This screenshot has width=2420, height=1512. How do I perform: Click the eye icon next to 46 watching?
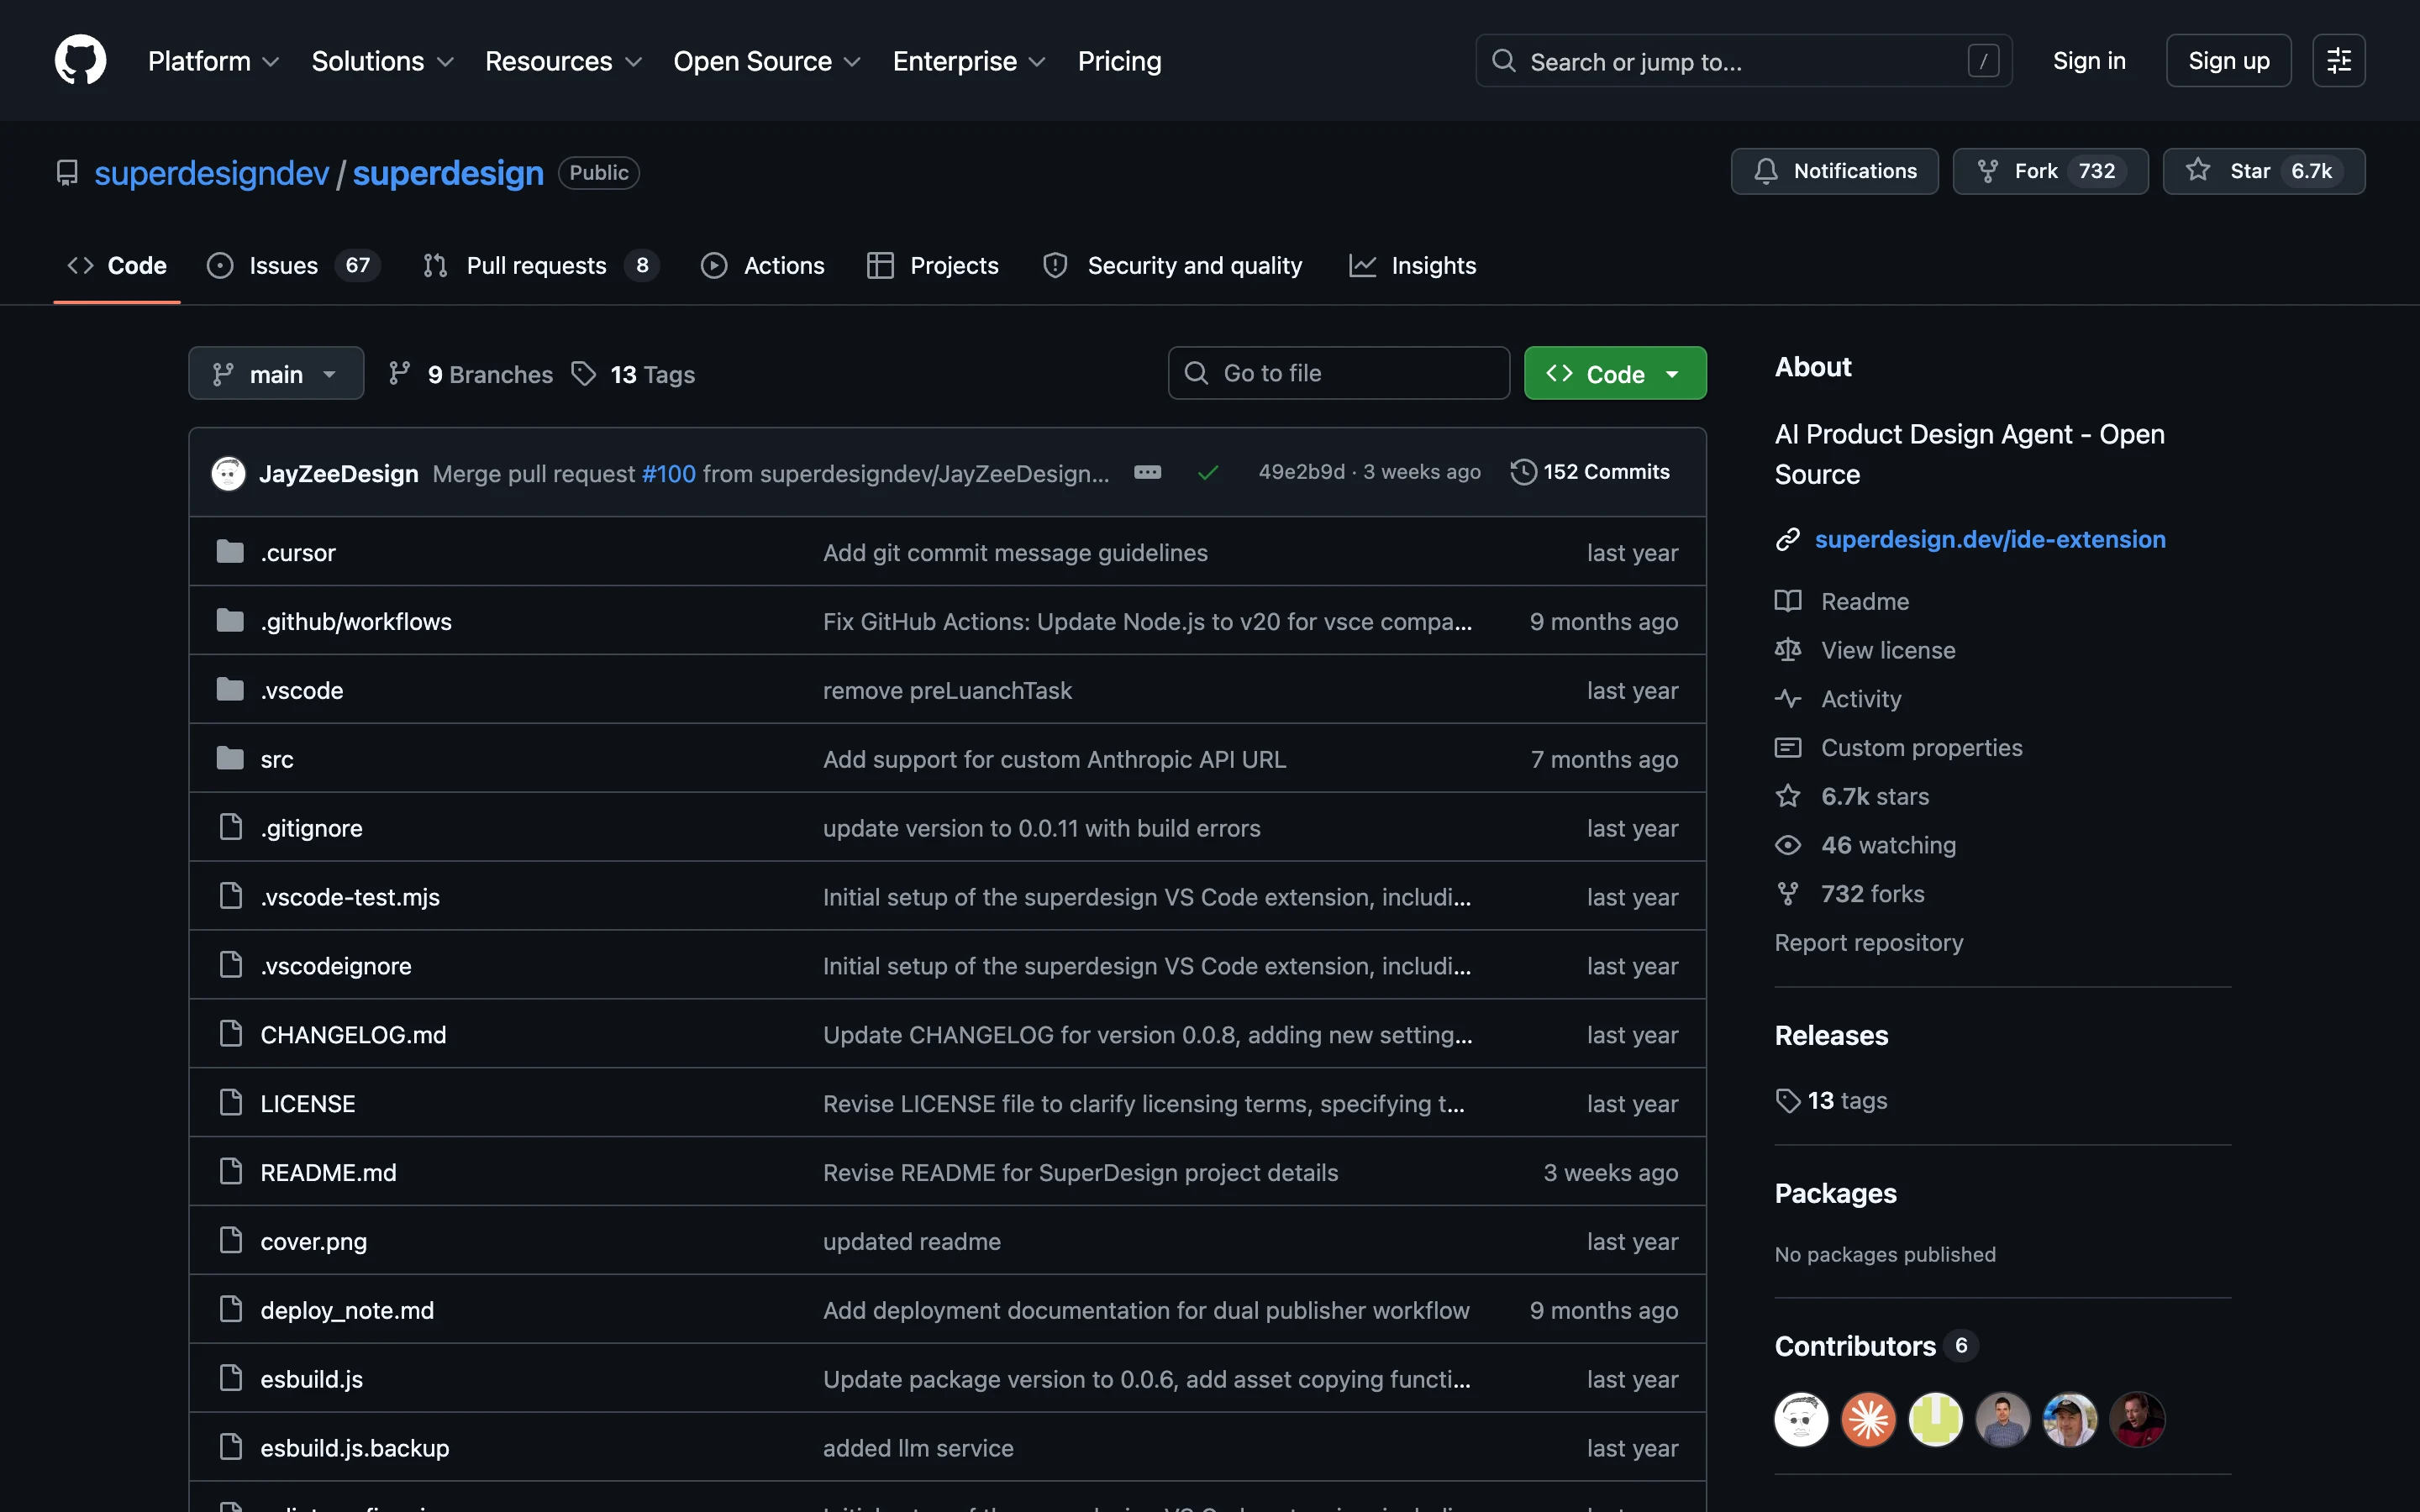pos(1788,845)
